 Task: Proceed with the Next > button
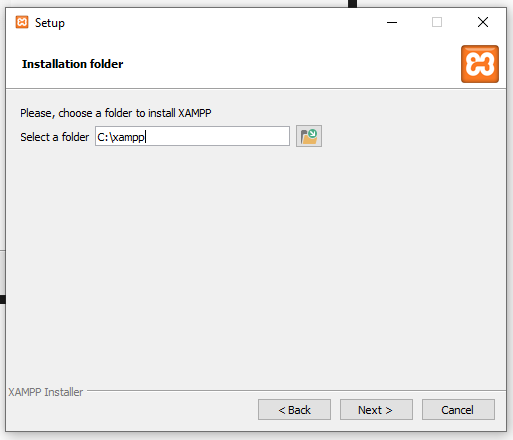click(x=376, y=410)
